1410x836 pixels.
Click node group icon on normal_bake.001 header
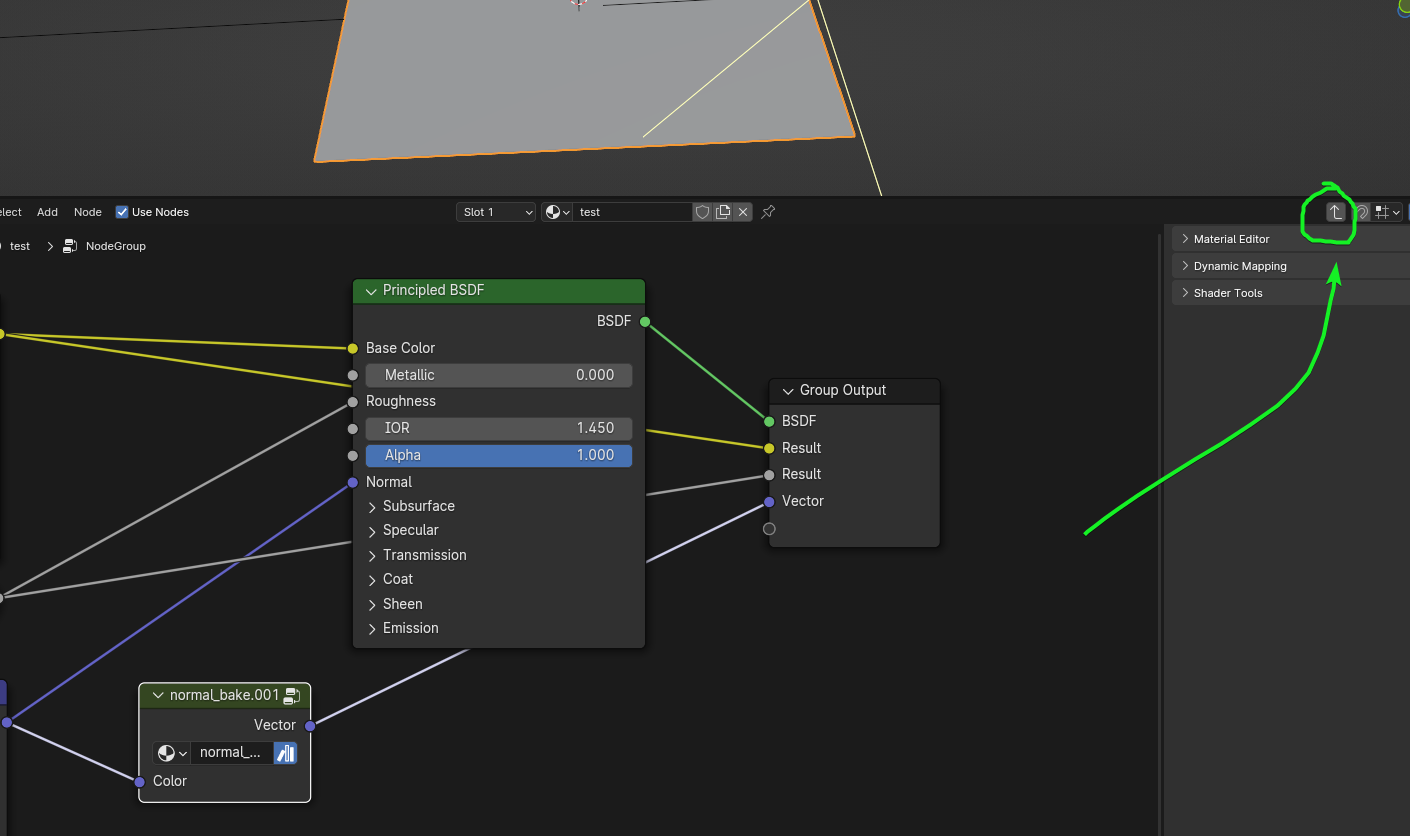point(292,695)
